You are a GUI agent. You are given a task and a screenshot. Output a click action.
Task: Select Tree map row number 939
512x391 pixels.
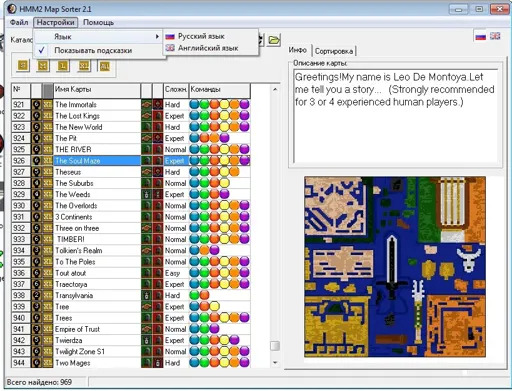click(x=131, y=307)
